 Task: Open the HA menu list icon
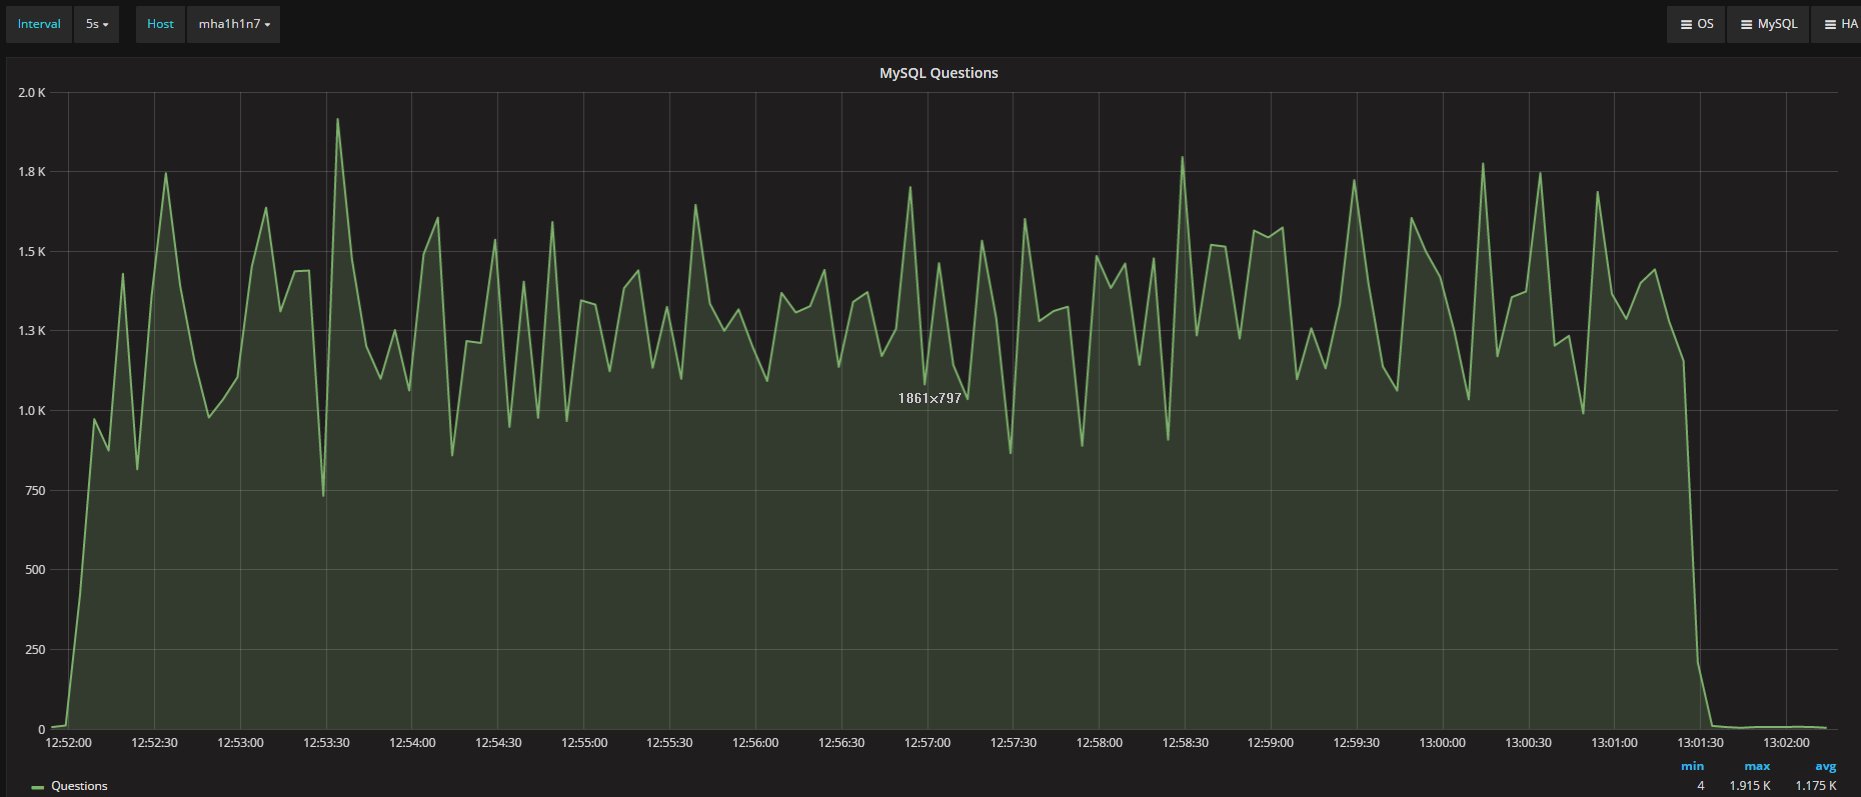tap(1829, 24)
